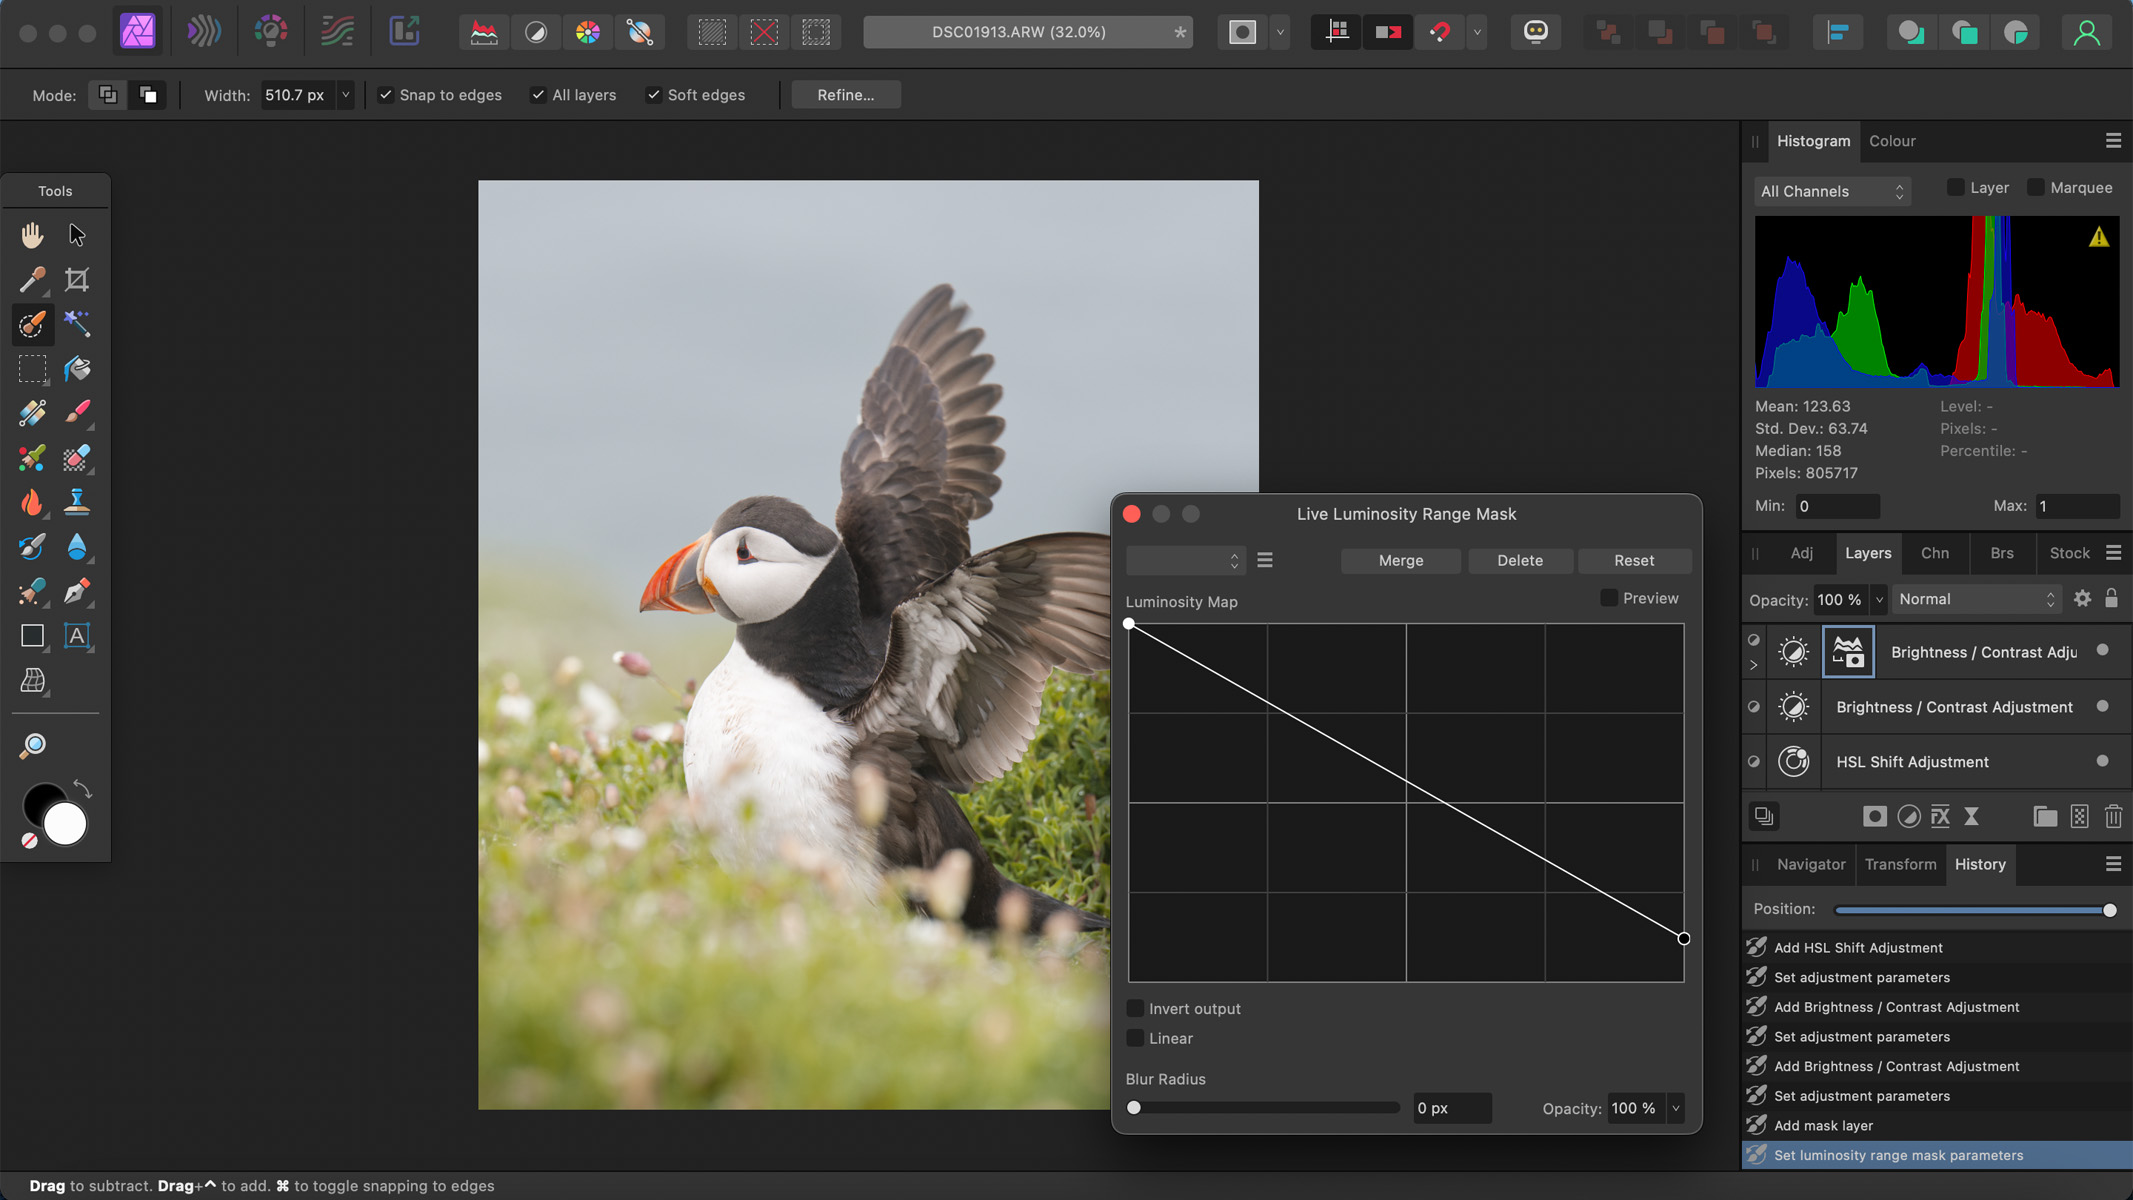2133x1200 pixels.
Task: Open the Normal blend mode dropdown
Action: tap(1976, 598)
